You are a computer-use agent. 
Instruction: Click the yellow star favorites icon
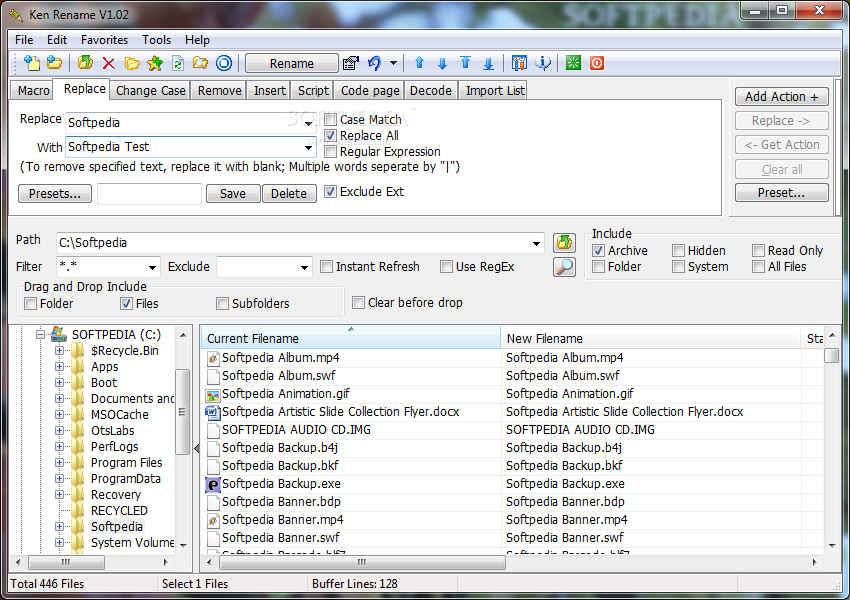click(x=155, y=63)
